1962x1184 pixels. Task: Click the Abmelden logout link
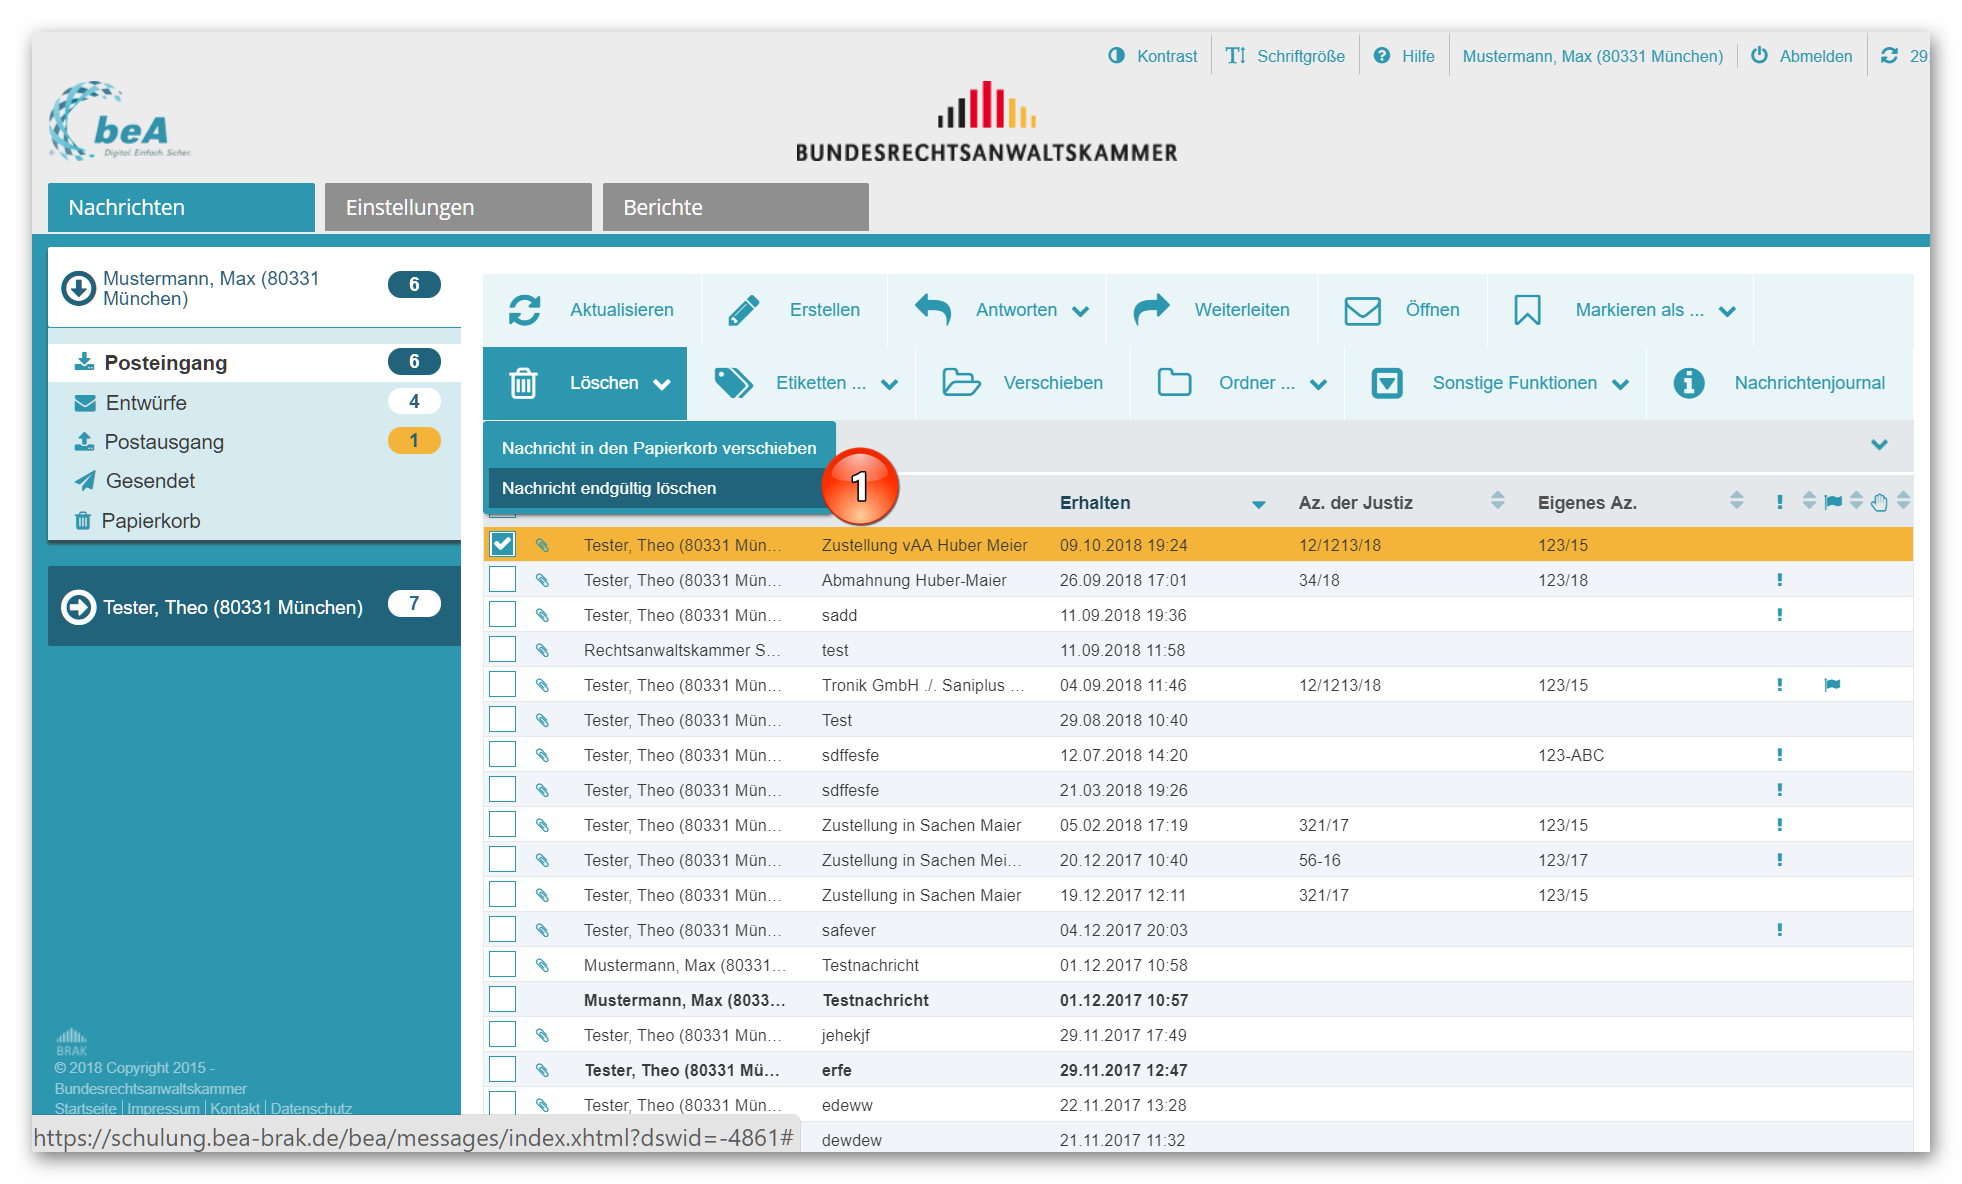[x=1815, y=56]
